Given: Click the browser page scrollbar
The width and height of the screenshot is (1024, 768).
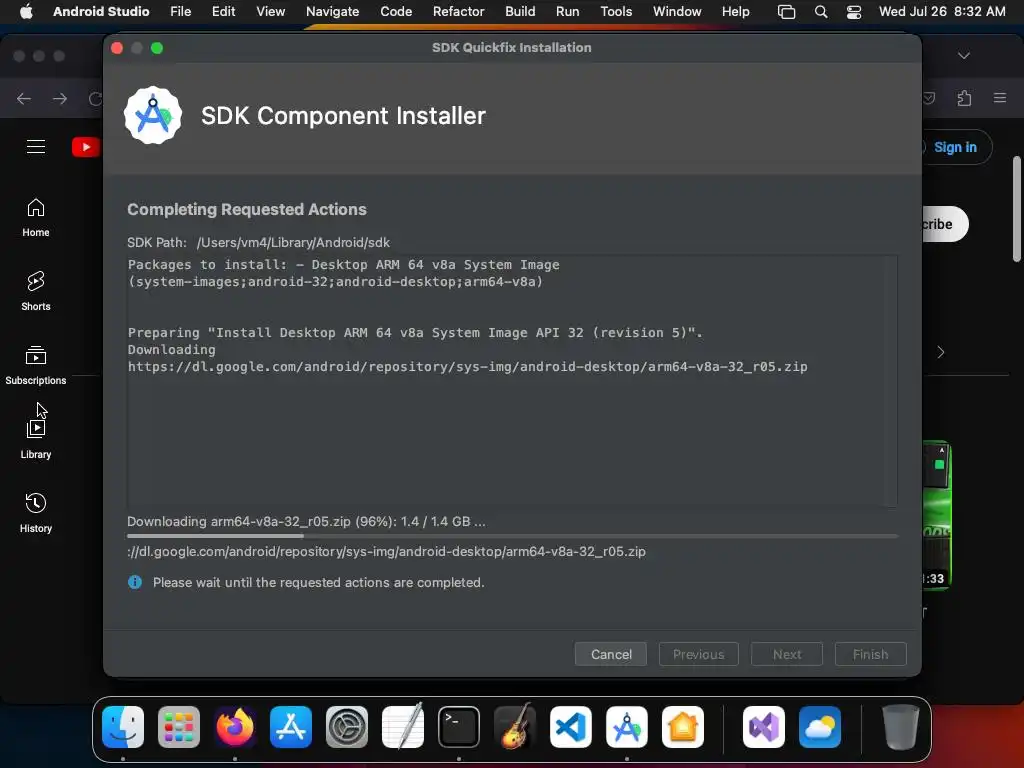Looking at the screenshot, I should click(x=1017, y=209).
